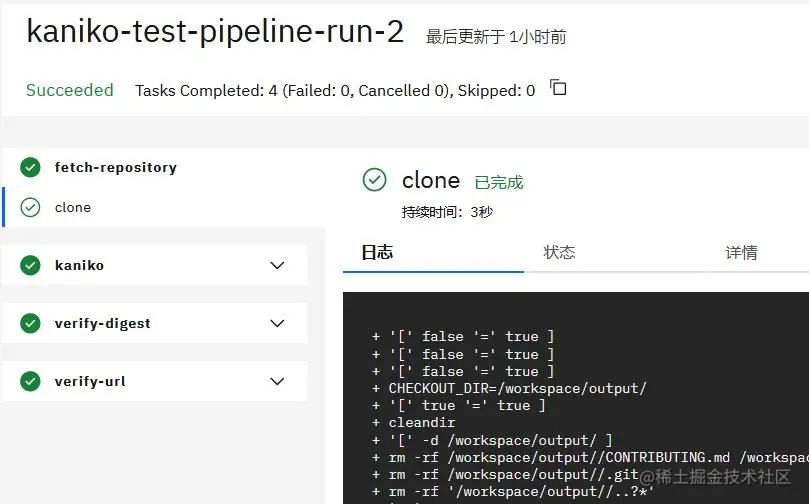The height and width of the screenshot is (504, 809).
Task: Open the 详情 tab
Action: click(x=741, y=253)
